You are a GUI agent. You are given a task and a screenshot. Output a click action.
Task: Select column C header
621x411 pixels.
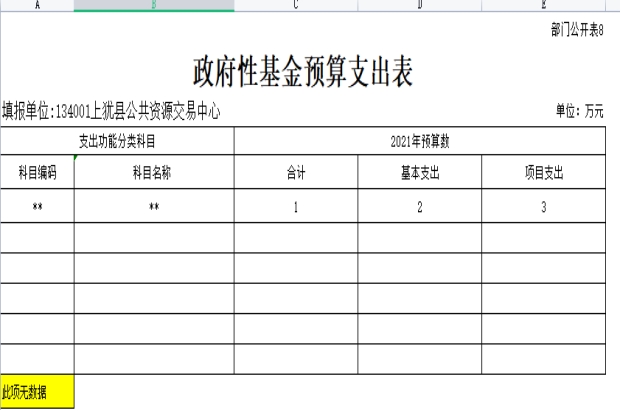[296, 5]
